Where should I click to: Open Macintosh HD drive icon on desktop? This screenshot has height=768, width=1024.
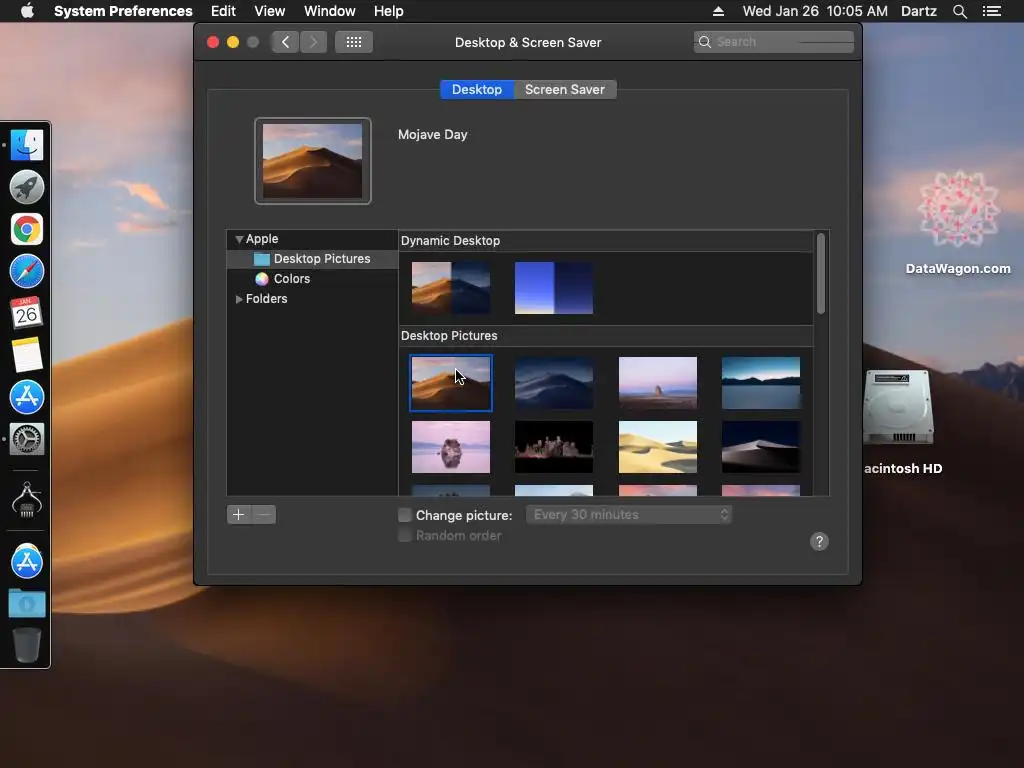click(899, 408)
